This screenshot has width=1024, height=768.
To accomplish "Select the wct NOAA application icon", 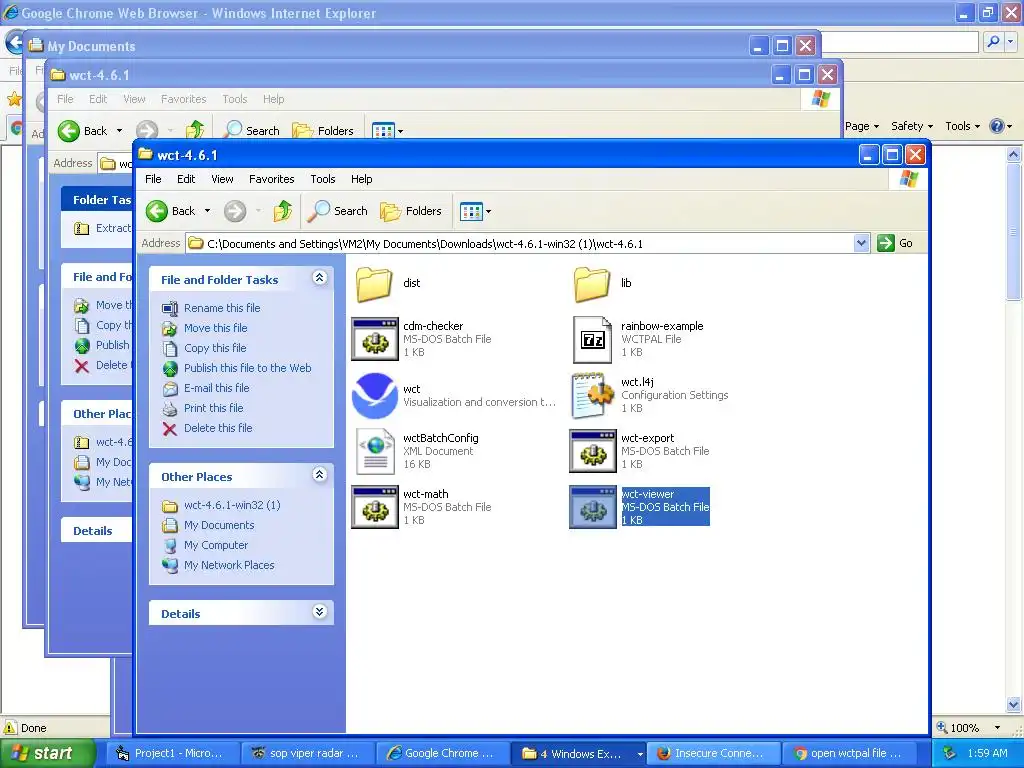I will (x=375, y=396).
